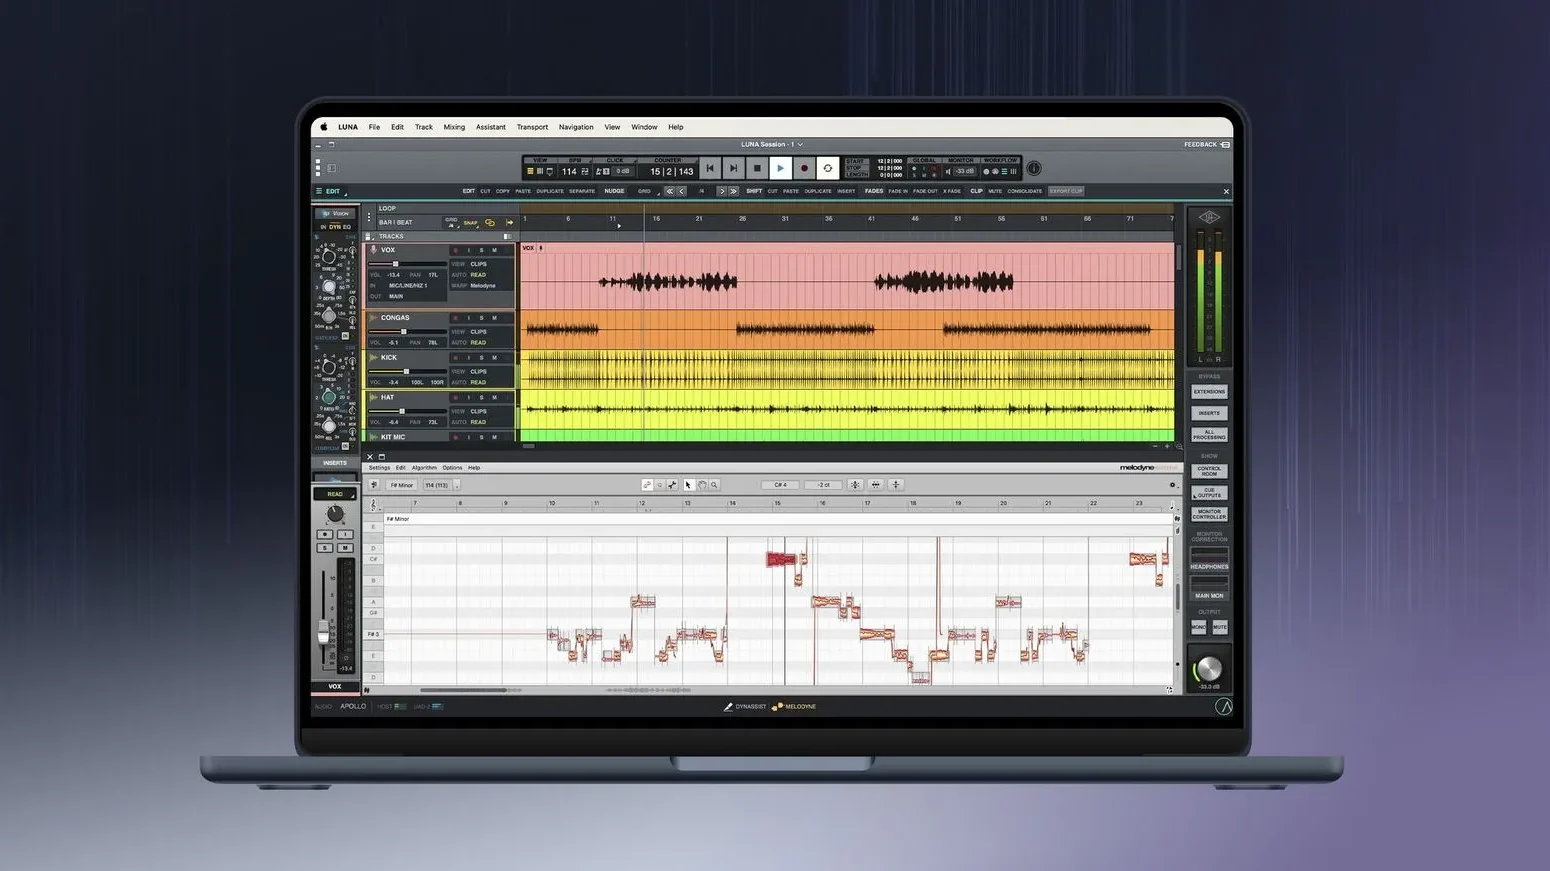Click the Return to Start transport button
The image size is (1550, 871).
[710, 169]
